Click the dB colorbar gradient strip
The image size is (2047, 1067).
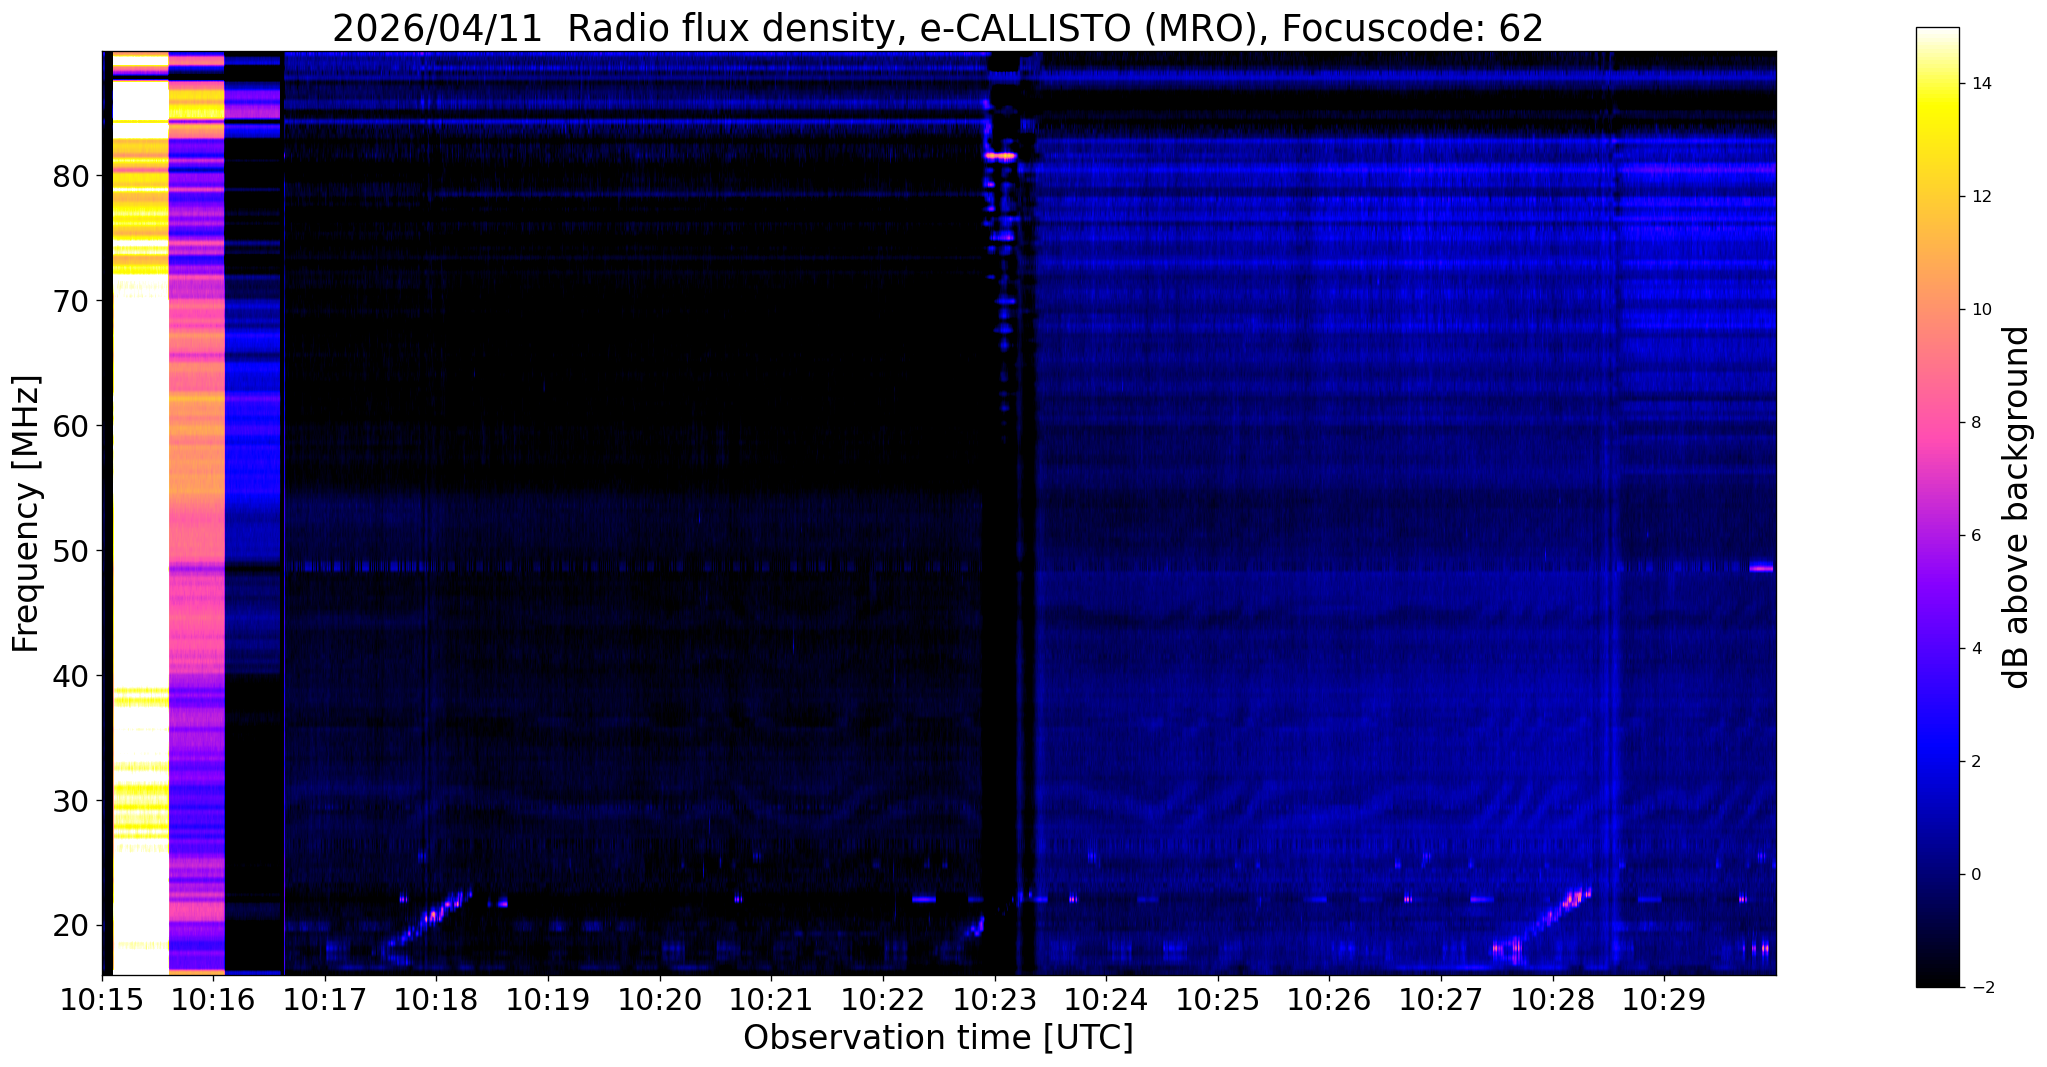tap(1937, 507)
